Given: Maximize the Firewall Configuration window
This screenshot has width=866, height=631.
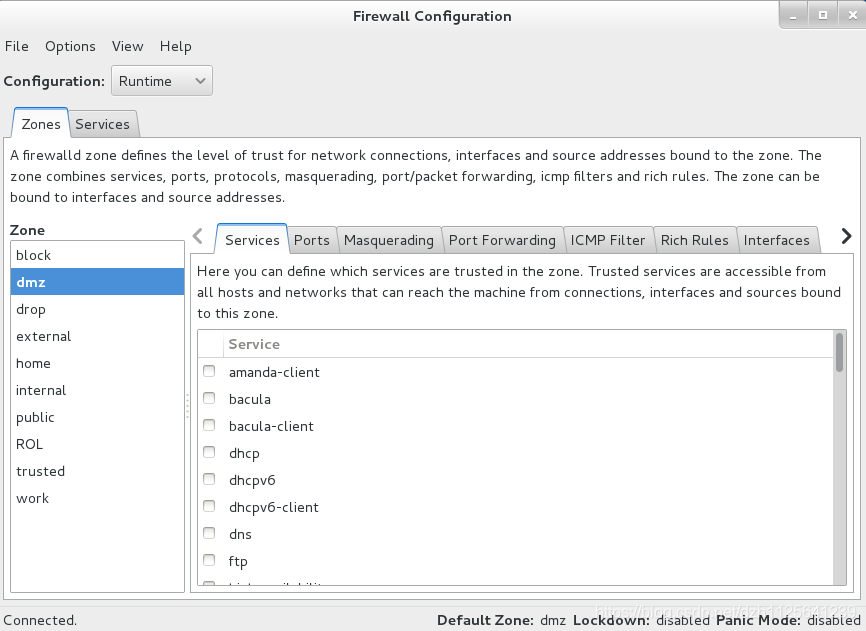Looking at the screenshot, I should [x=823, y=15].
